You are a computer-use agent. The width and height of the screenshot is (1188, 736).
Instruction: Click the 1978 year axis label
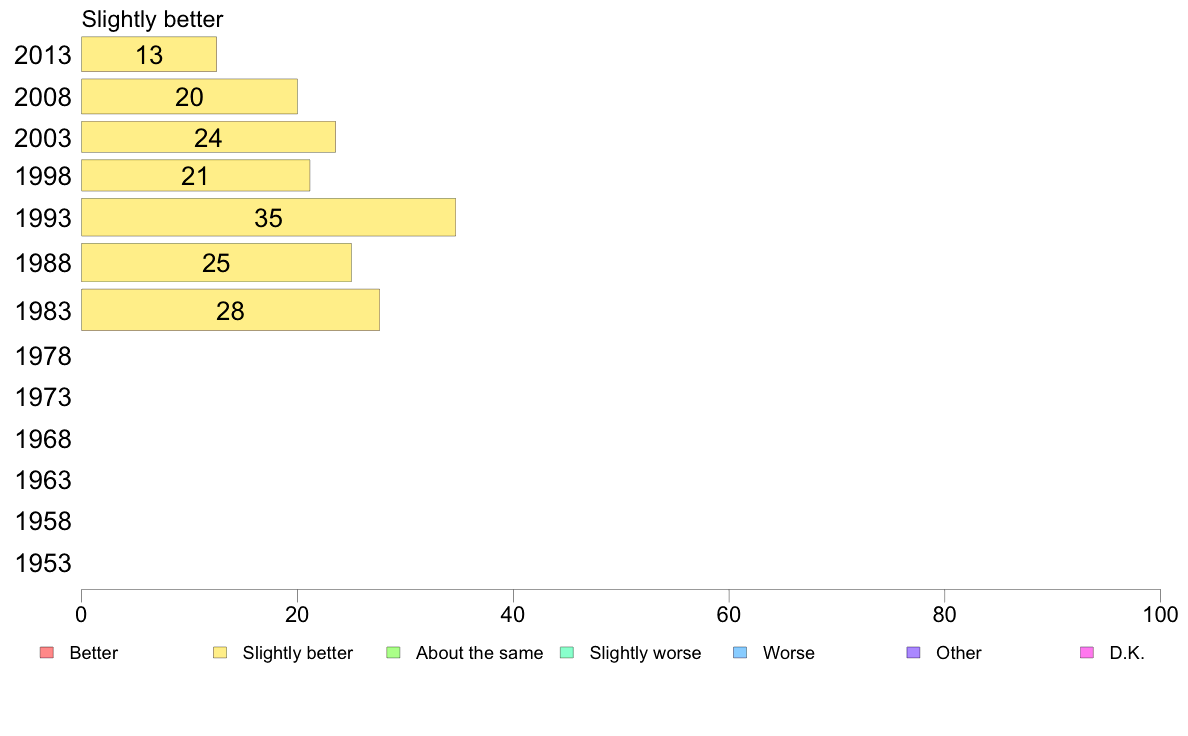(43, 356)
